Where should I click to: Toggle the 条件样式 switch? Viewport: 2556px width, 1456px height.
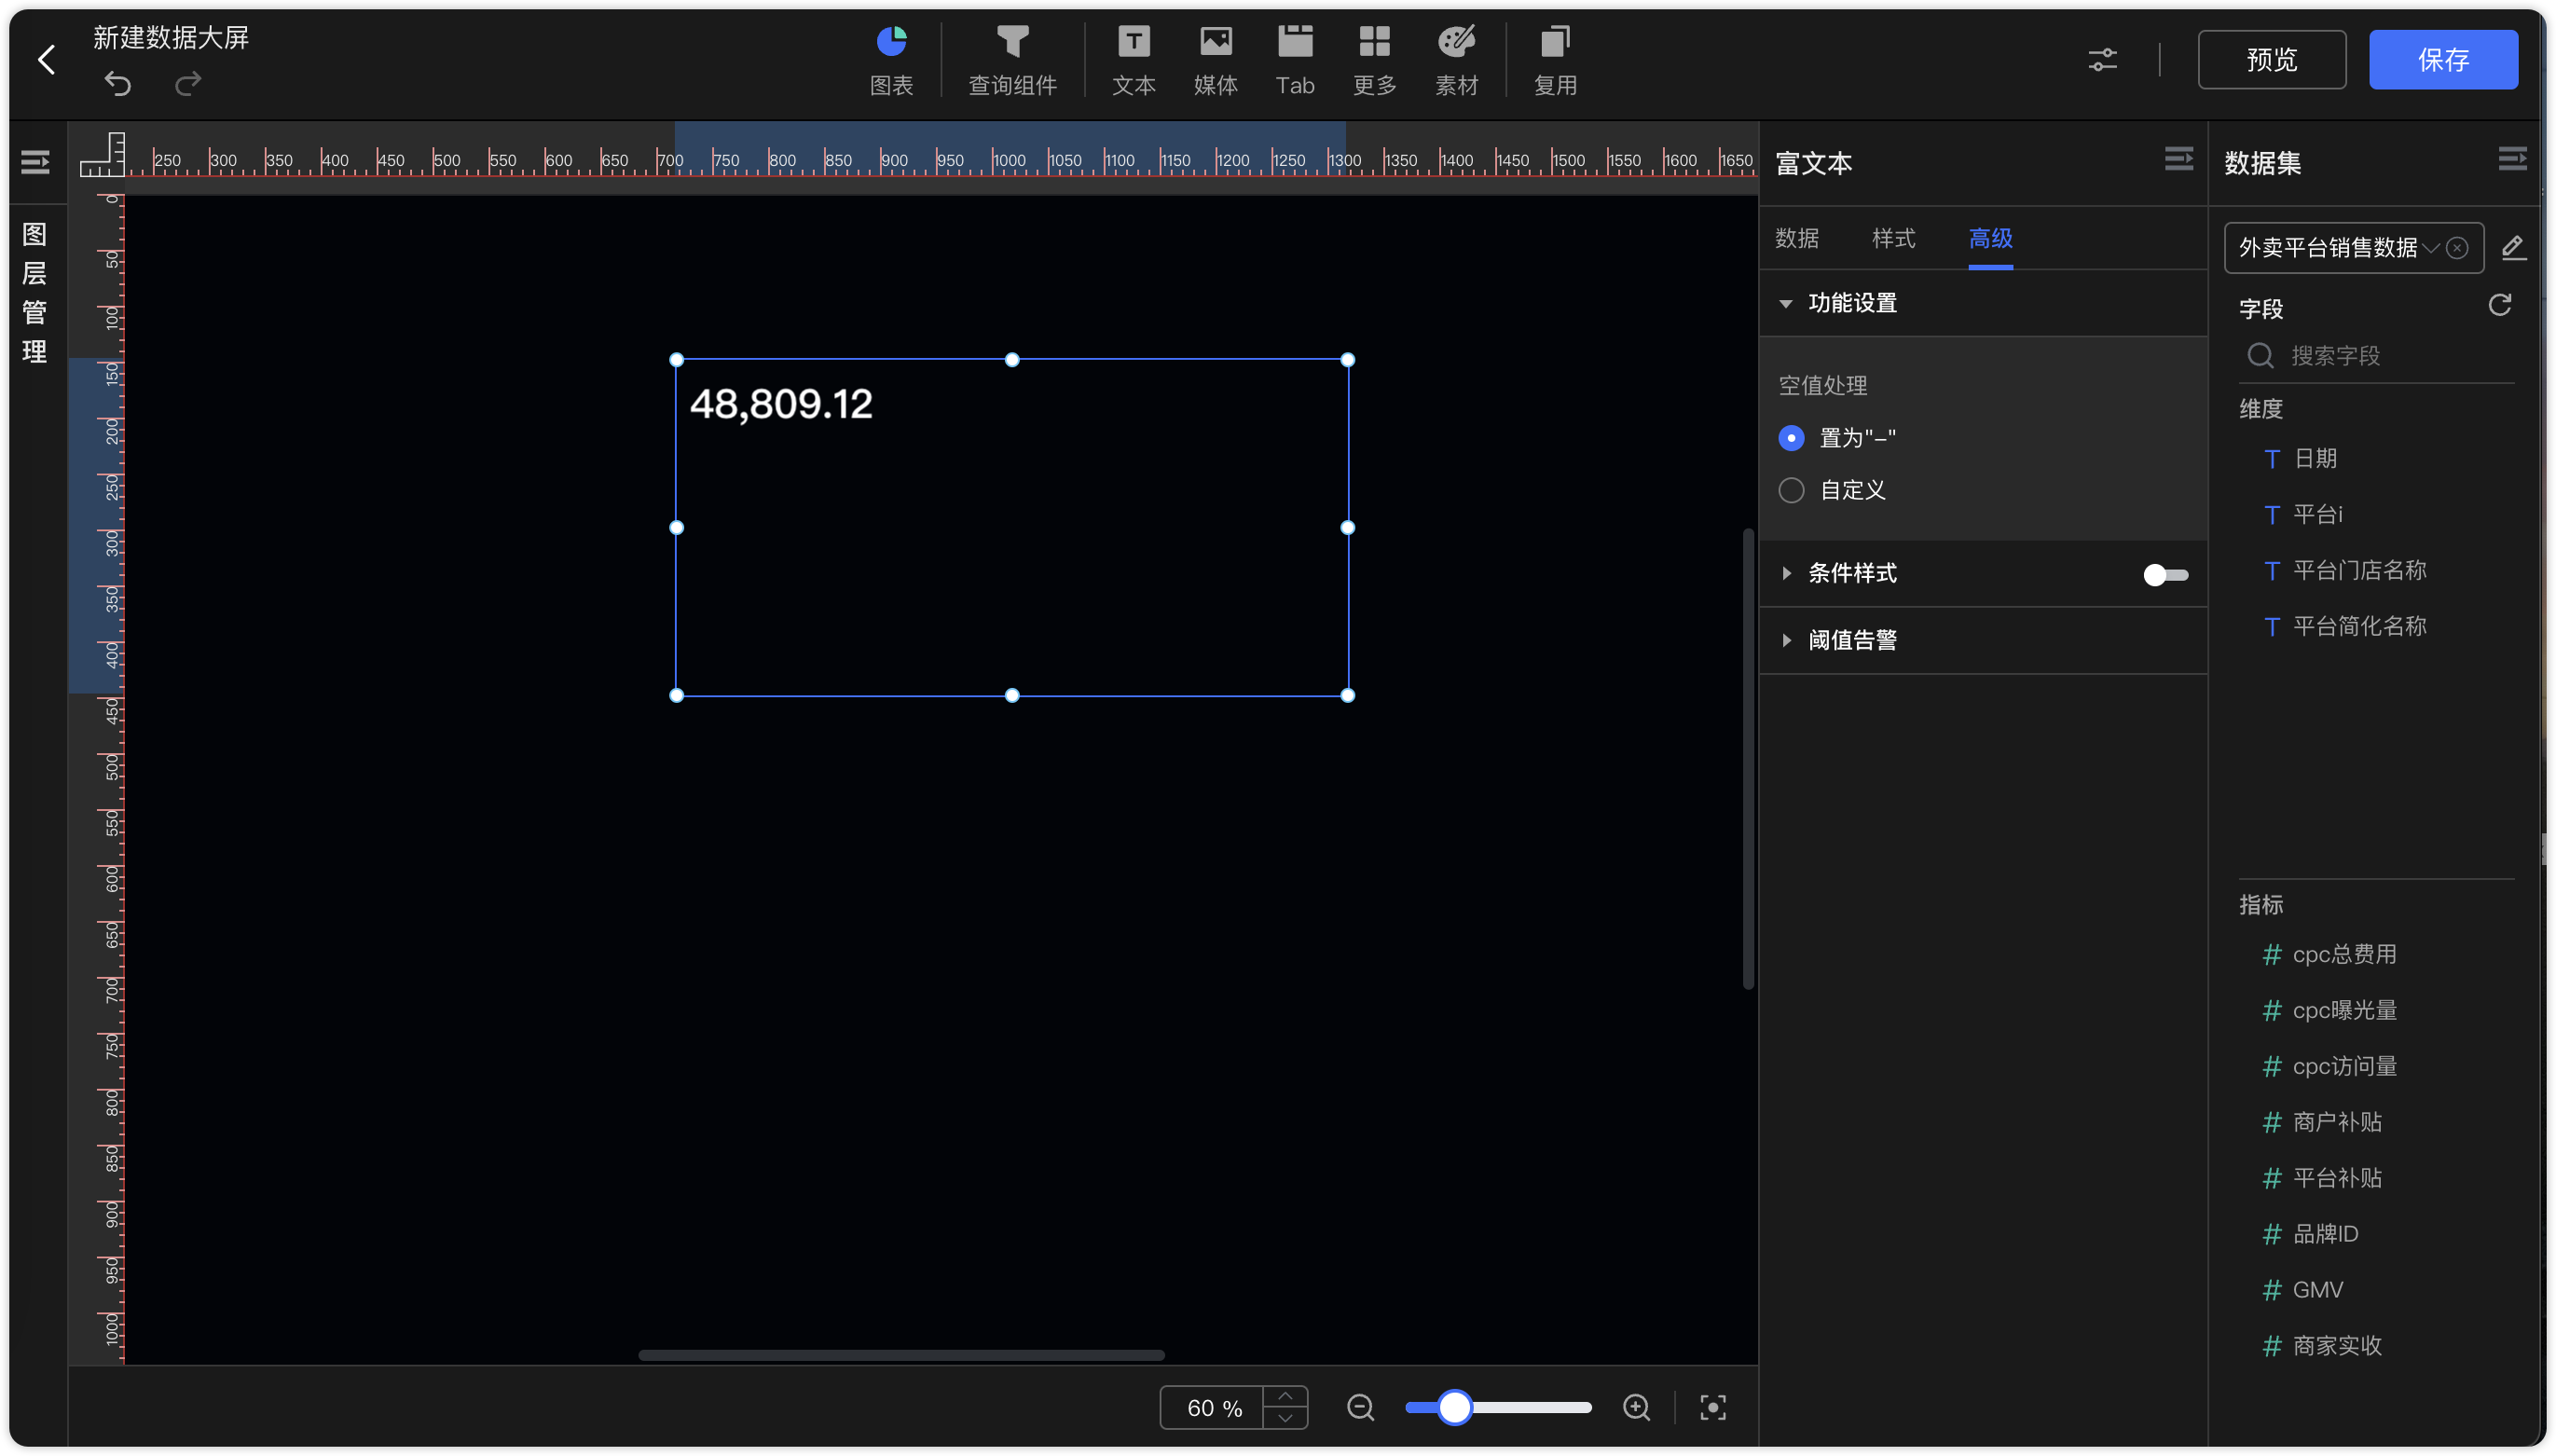pos(2165,574)
